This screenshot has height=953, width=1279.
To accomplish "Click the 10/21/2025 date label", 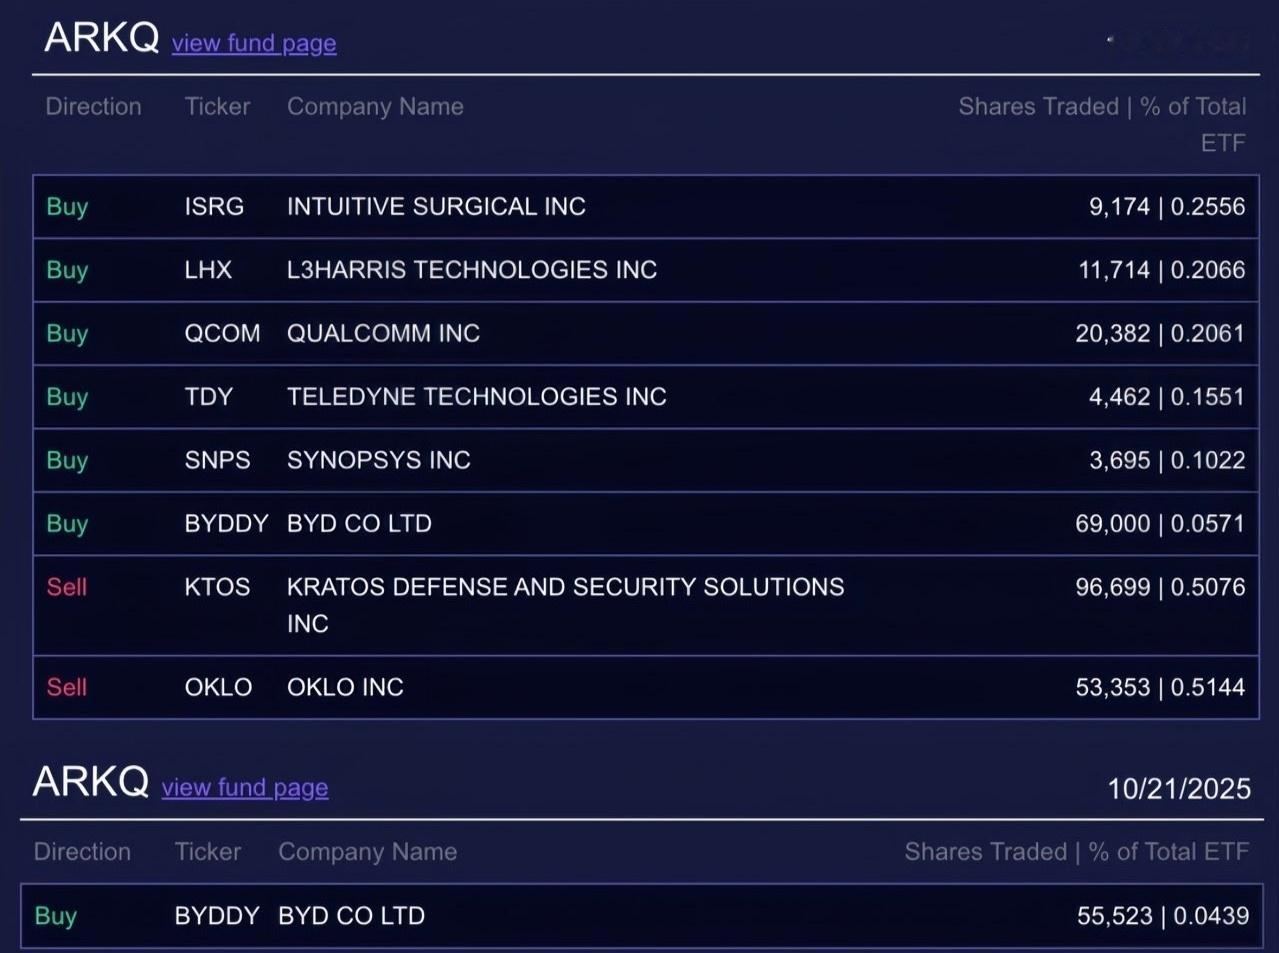I will (x=1178, y=789).
